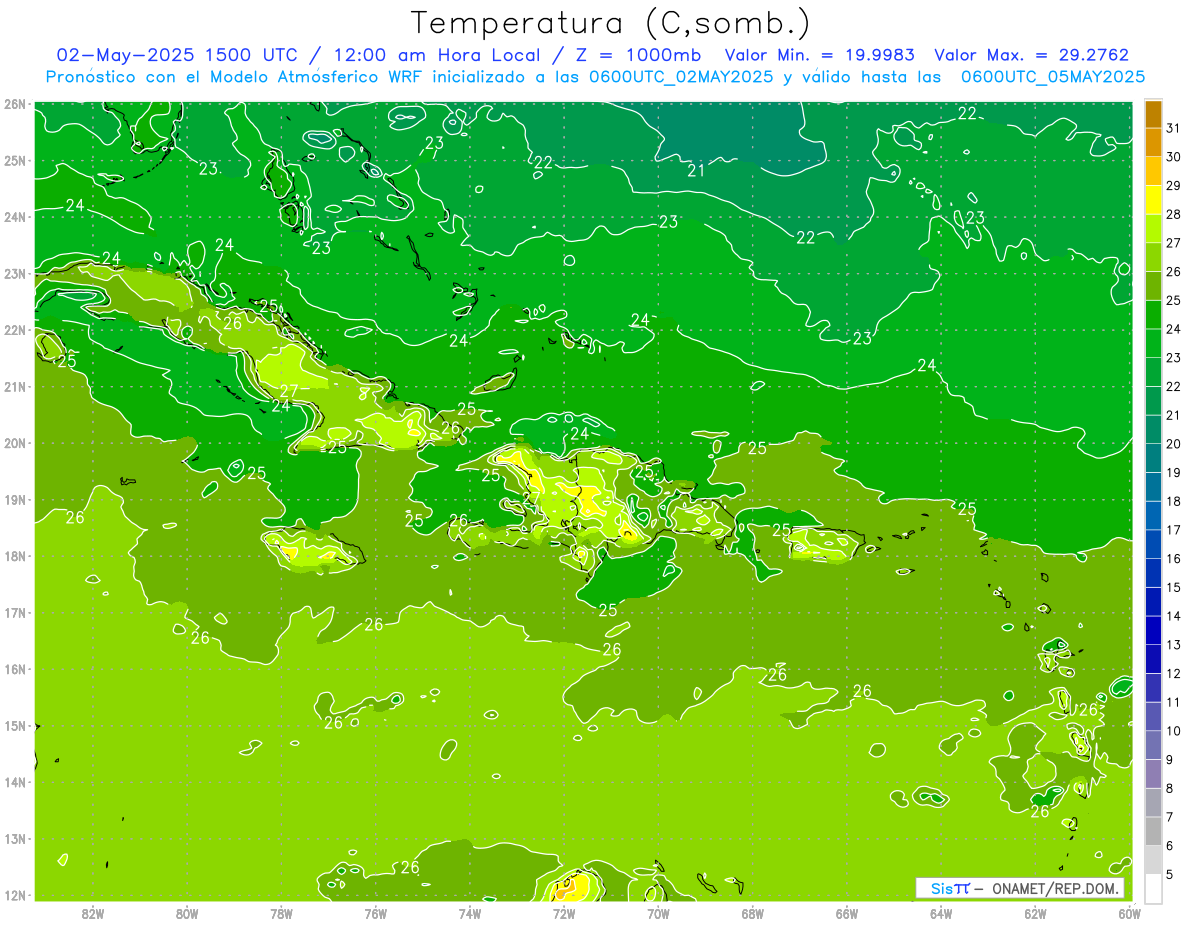
Task: Pick the legend swatch between 21 and 22
Action: click(1153, 400)
